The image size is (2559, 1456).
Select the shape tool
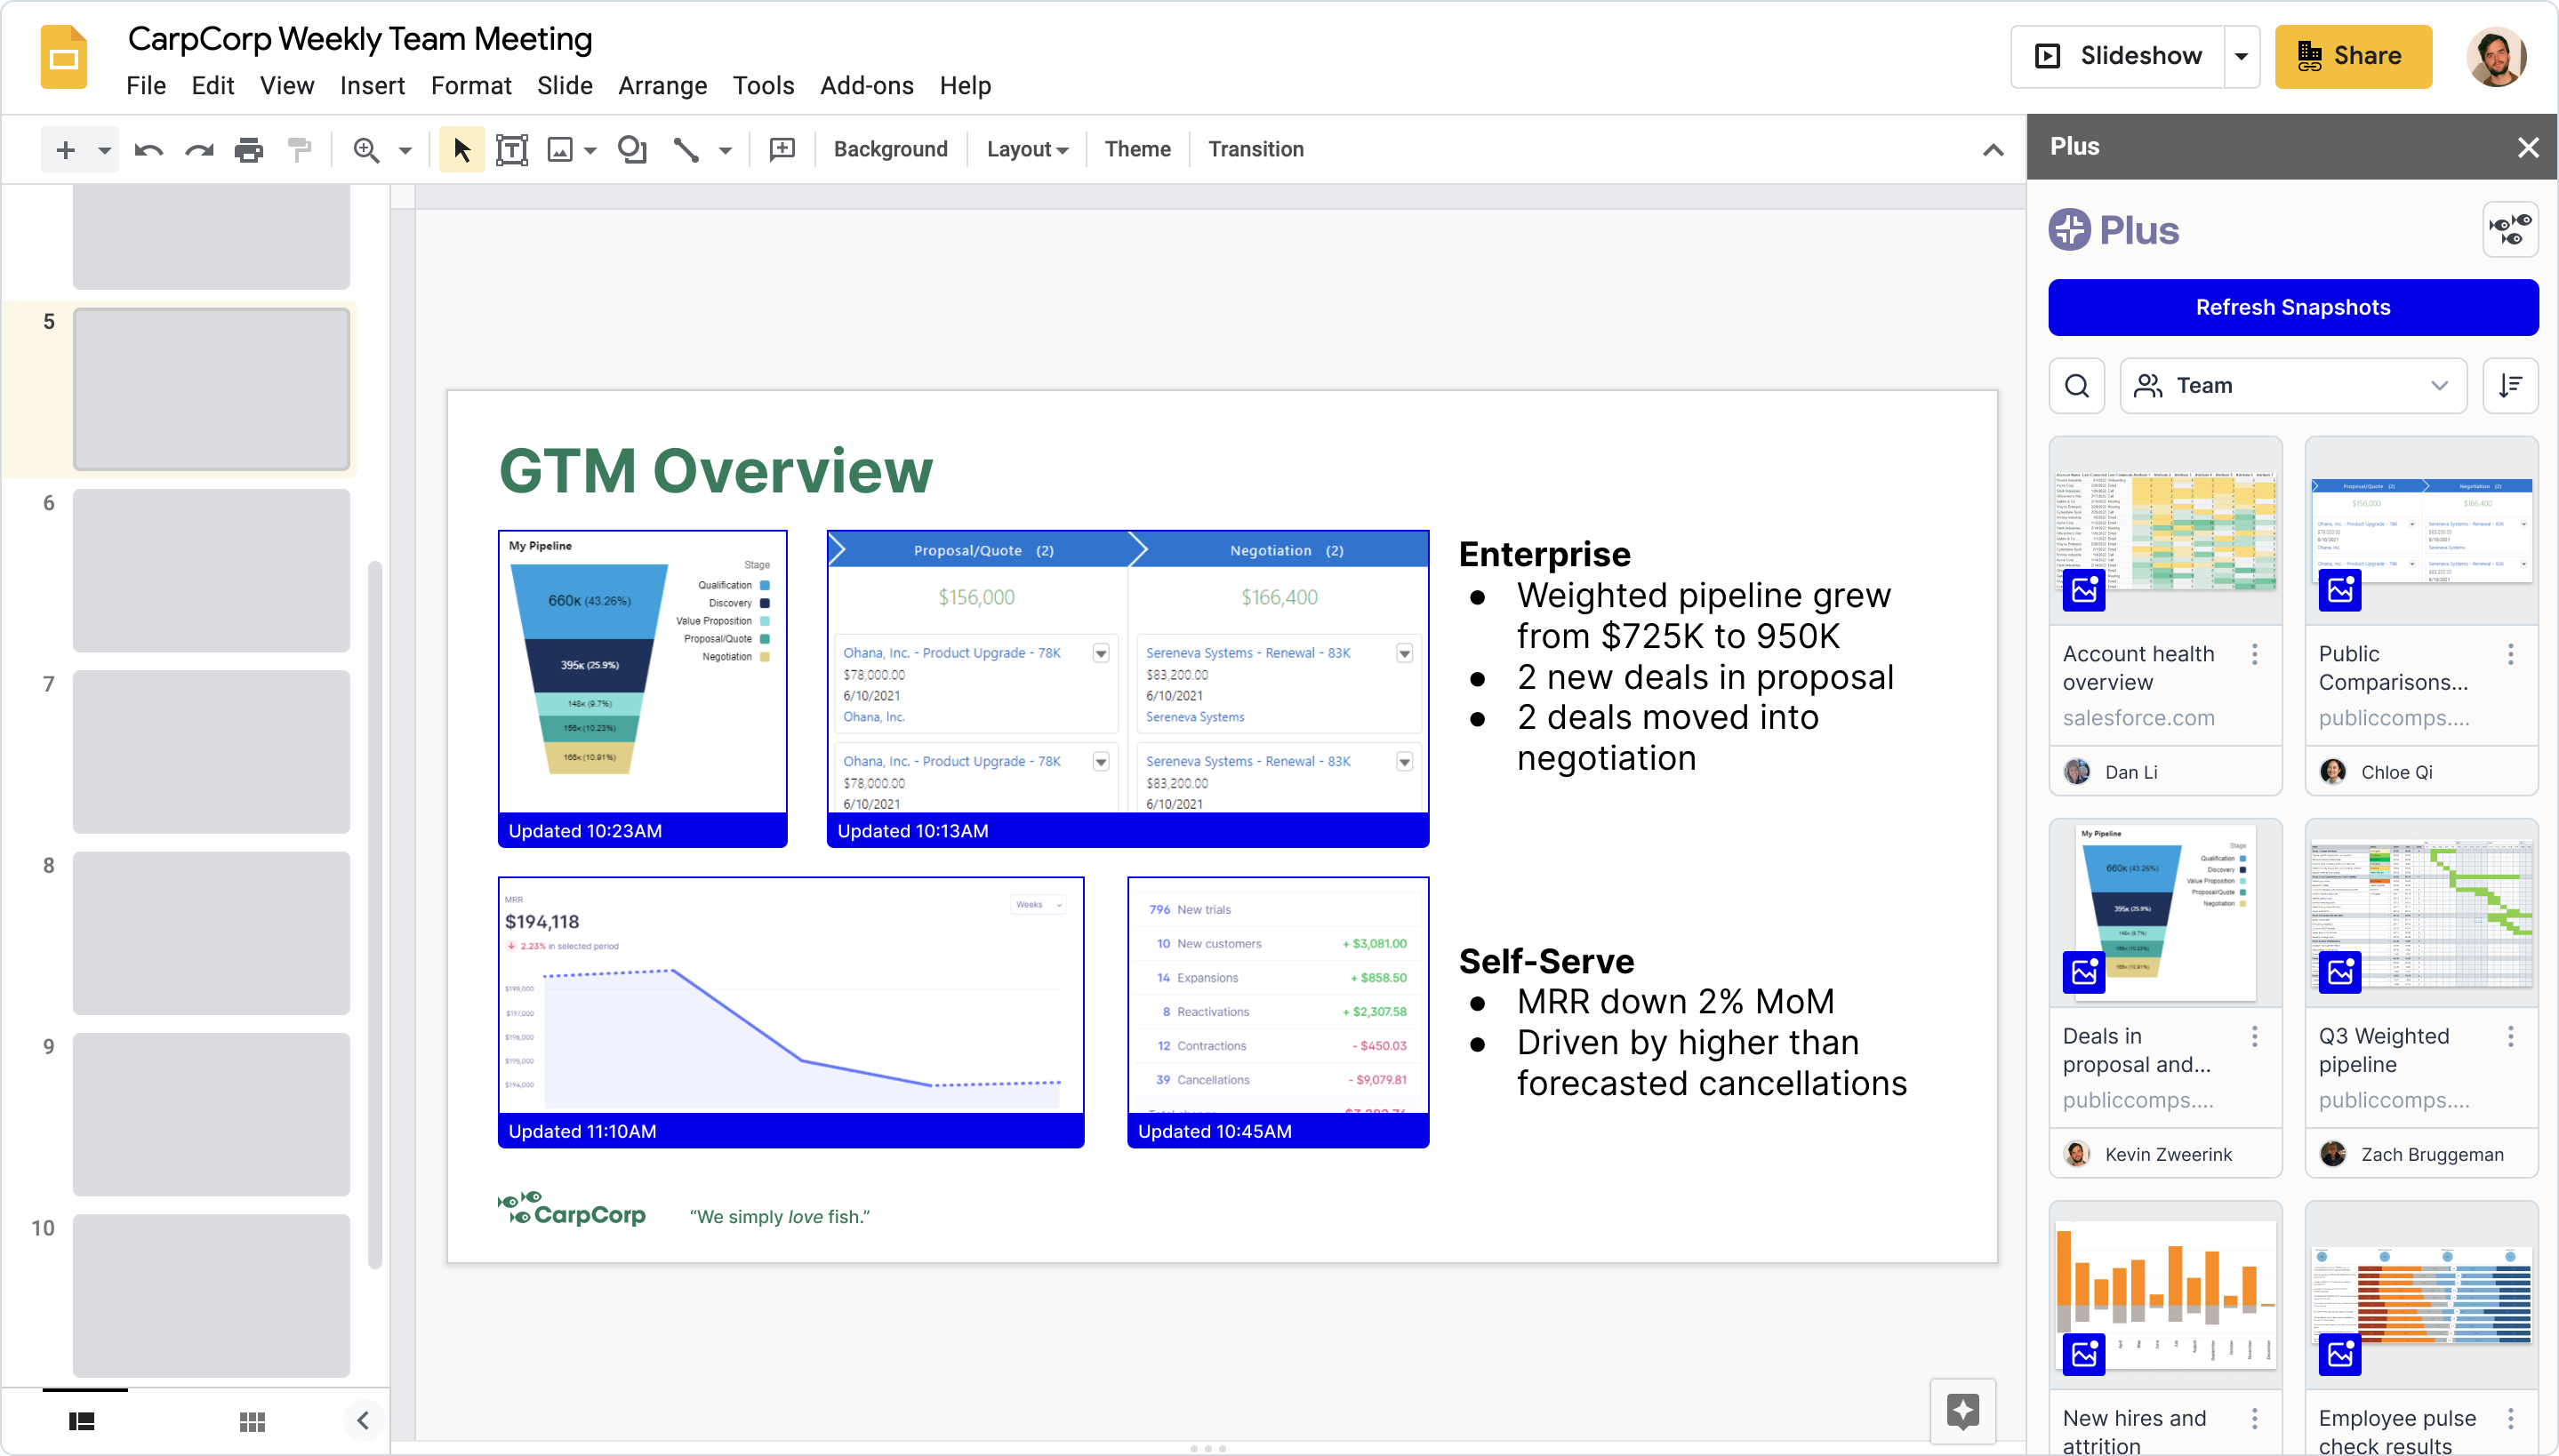coord(632,150)
